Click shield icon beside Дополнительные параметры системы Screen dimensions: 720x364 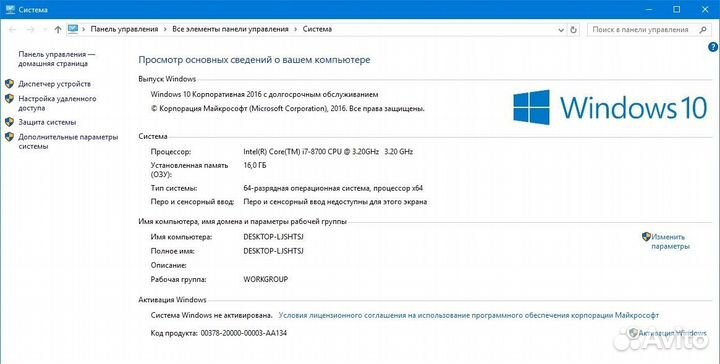9,137
